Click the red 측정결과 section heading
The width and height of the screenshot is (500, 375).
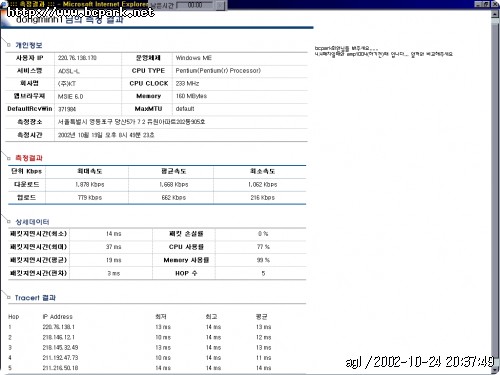(29, 158)
